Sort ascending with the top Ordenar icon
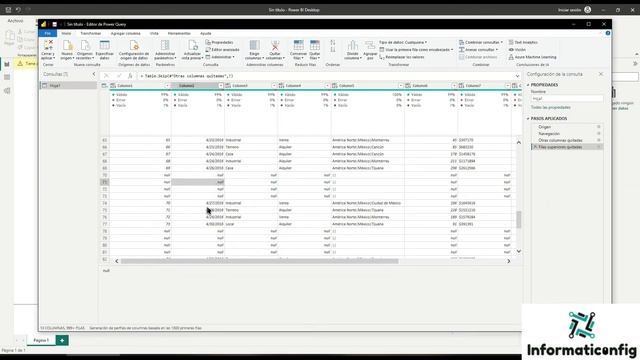 [x=333, y=42]
